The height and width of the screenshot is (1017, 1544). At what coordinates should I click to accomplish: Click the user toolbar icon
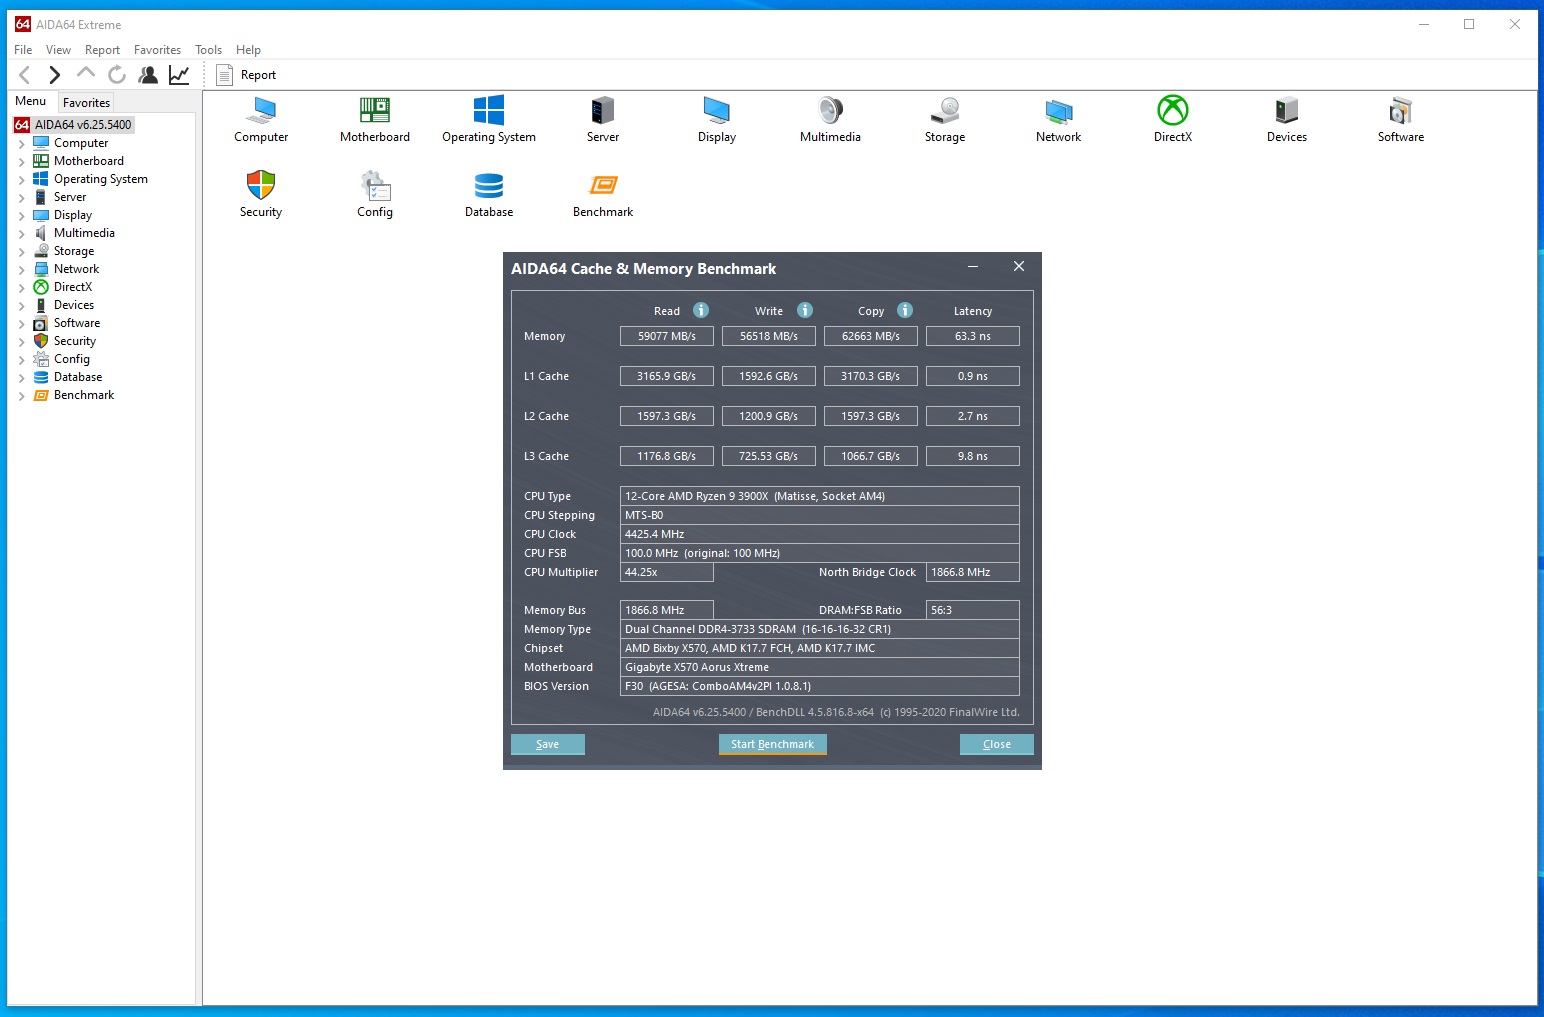point(148,75)
